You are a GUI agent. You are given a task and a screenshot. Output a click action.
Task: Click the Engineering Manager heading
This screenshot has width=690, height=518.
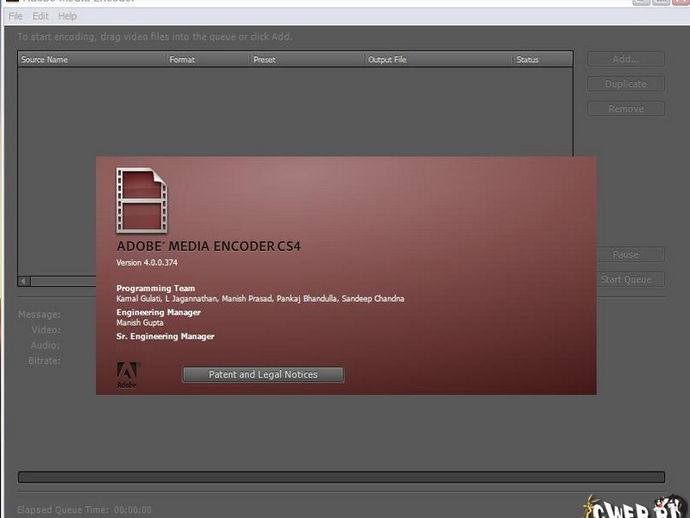point(158,312)
